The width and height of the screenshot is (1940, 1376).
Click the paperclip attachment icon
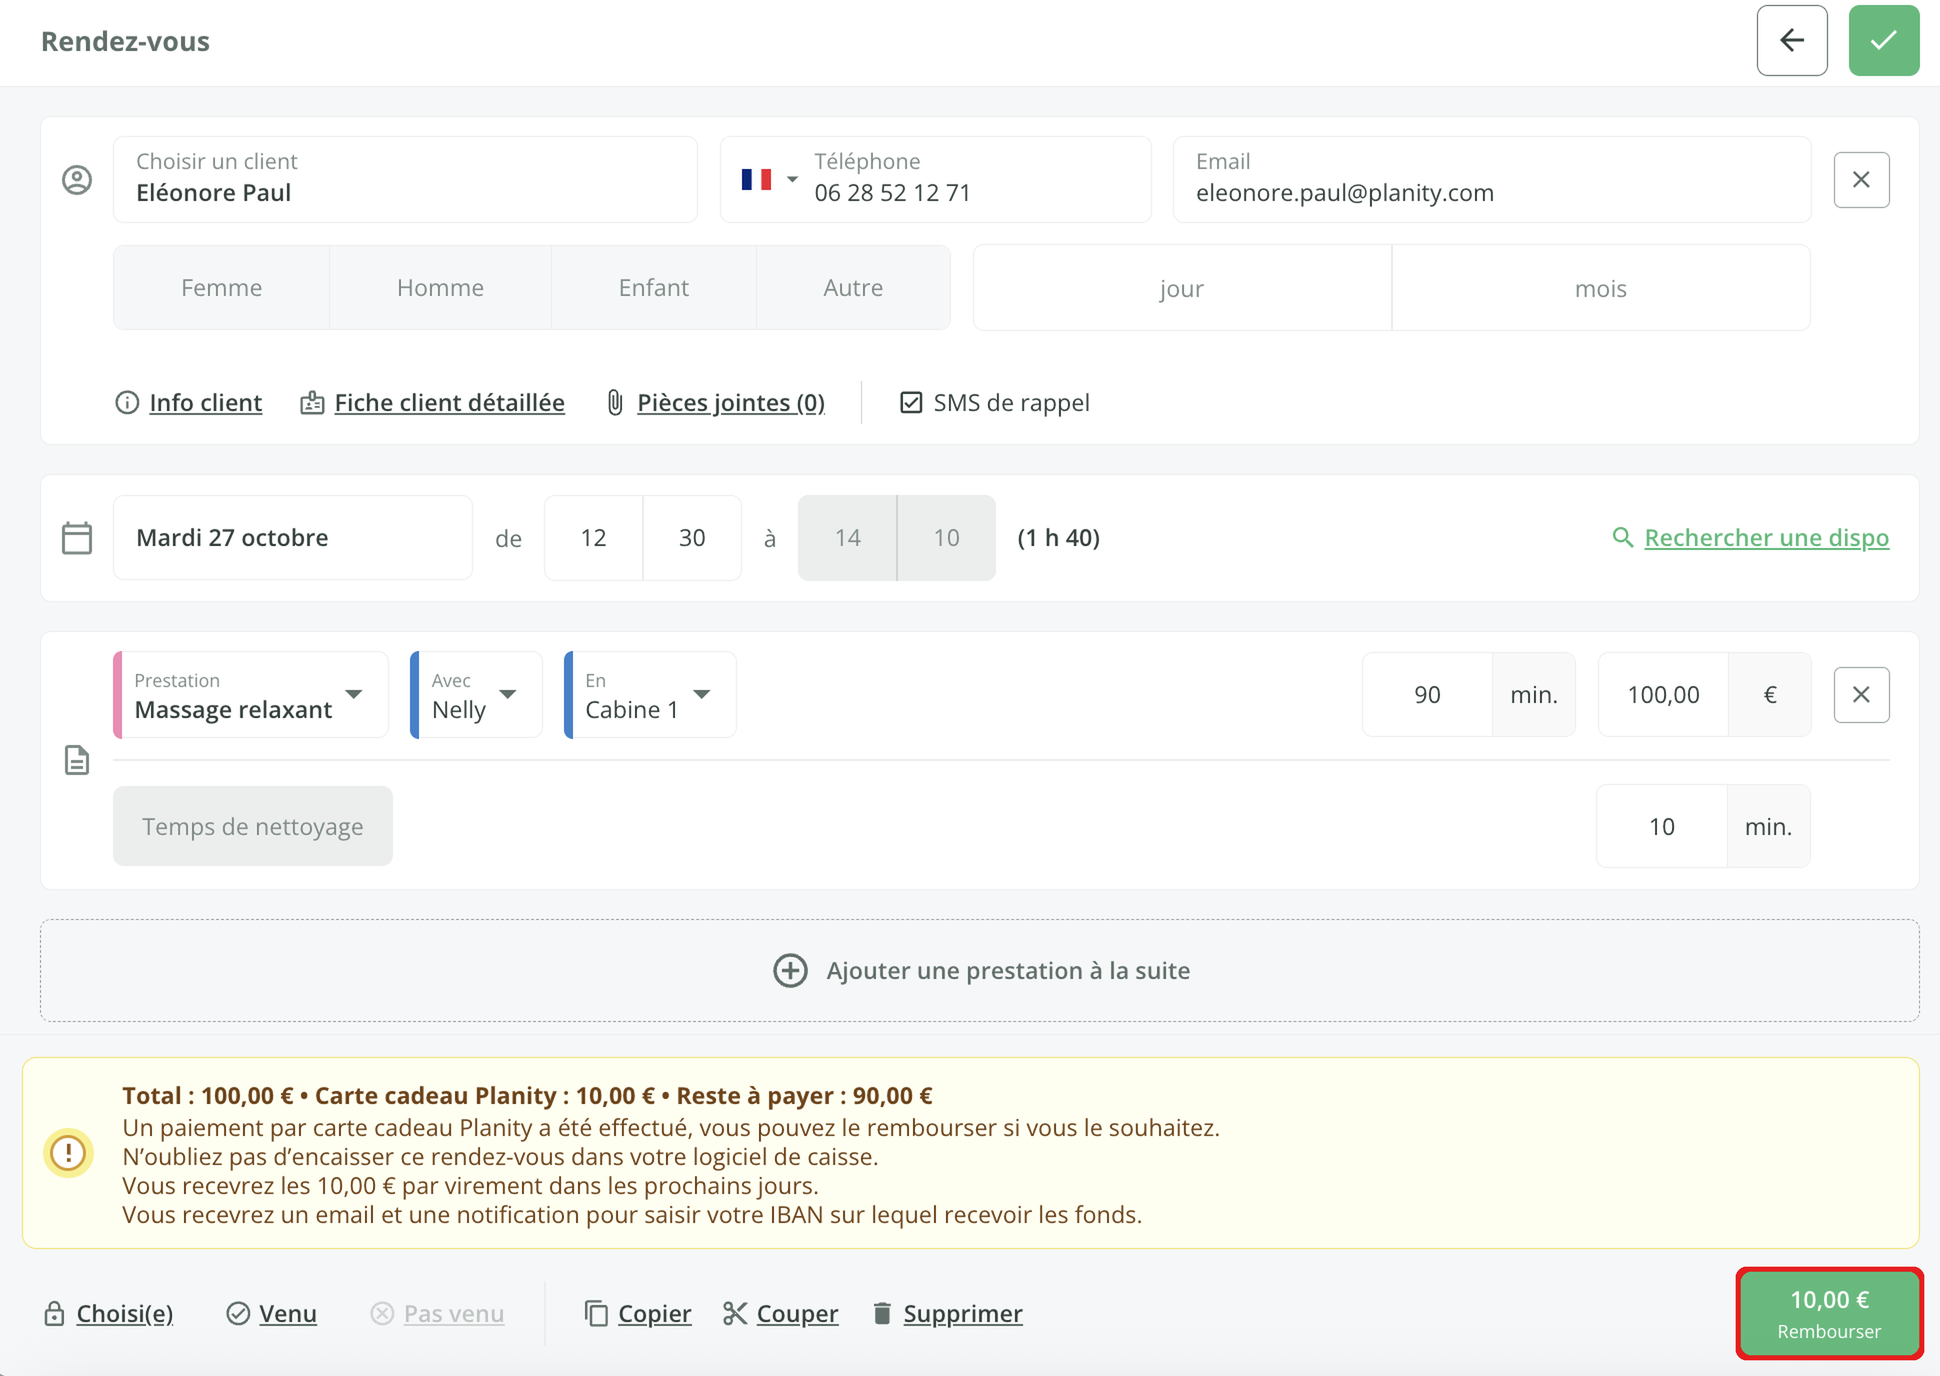[x=615, y=402]
